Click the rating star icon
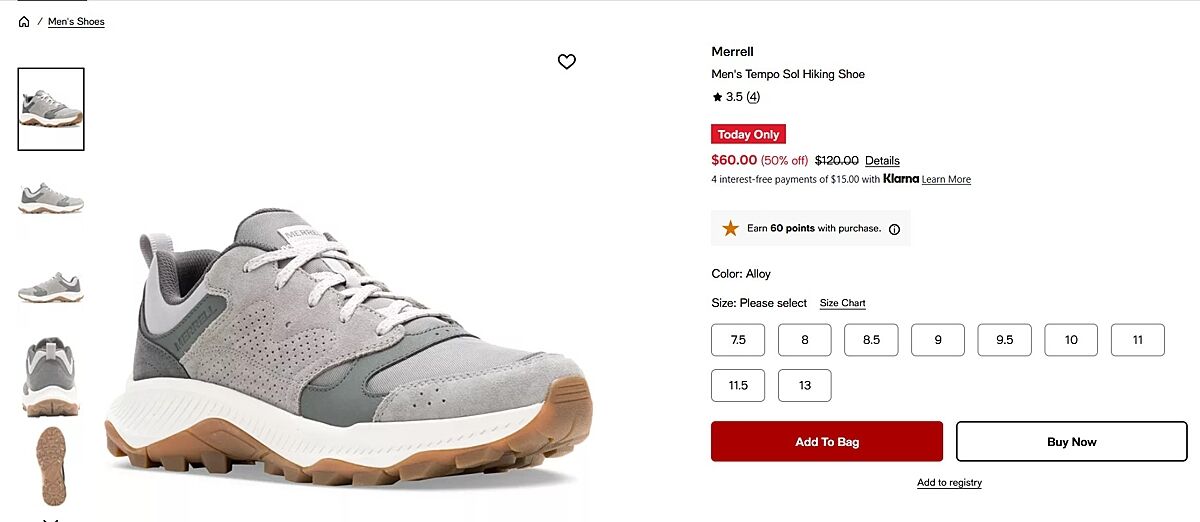The height and width of the screenshot is (522, 1200). 717,97
